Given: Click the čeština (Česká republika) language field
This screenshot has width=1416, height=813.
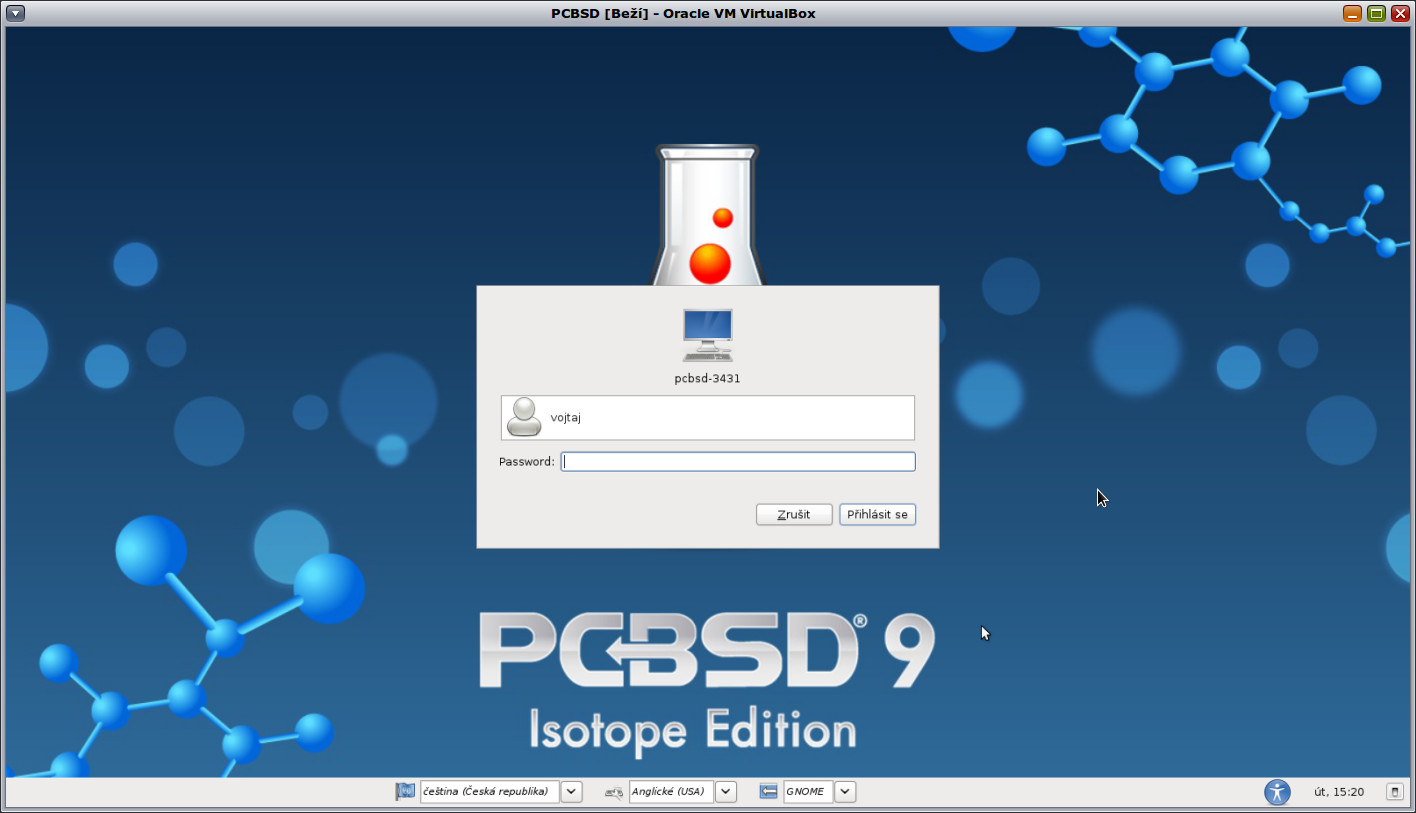Looking at the screenshot, I should pyautogui.click(x=489, y=792).
